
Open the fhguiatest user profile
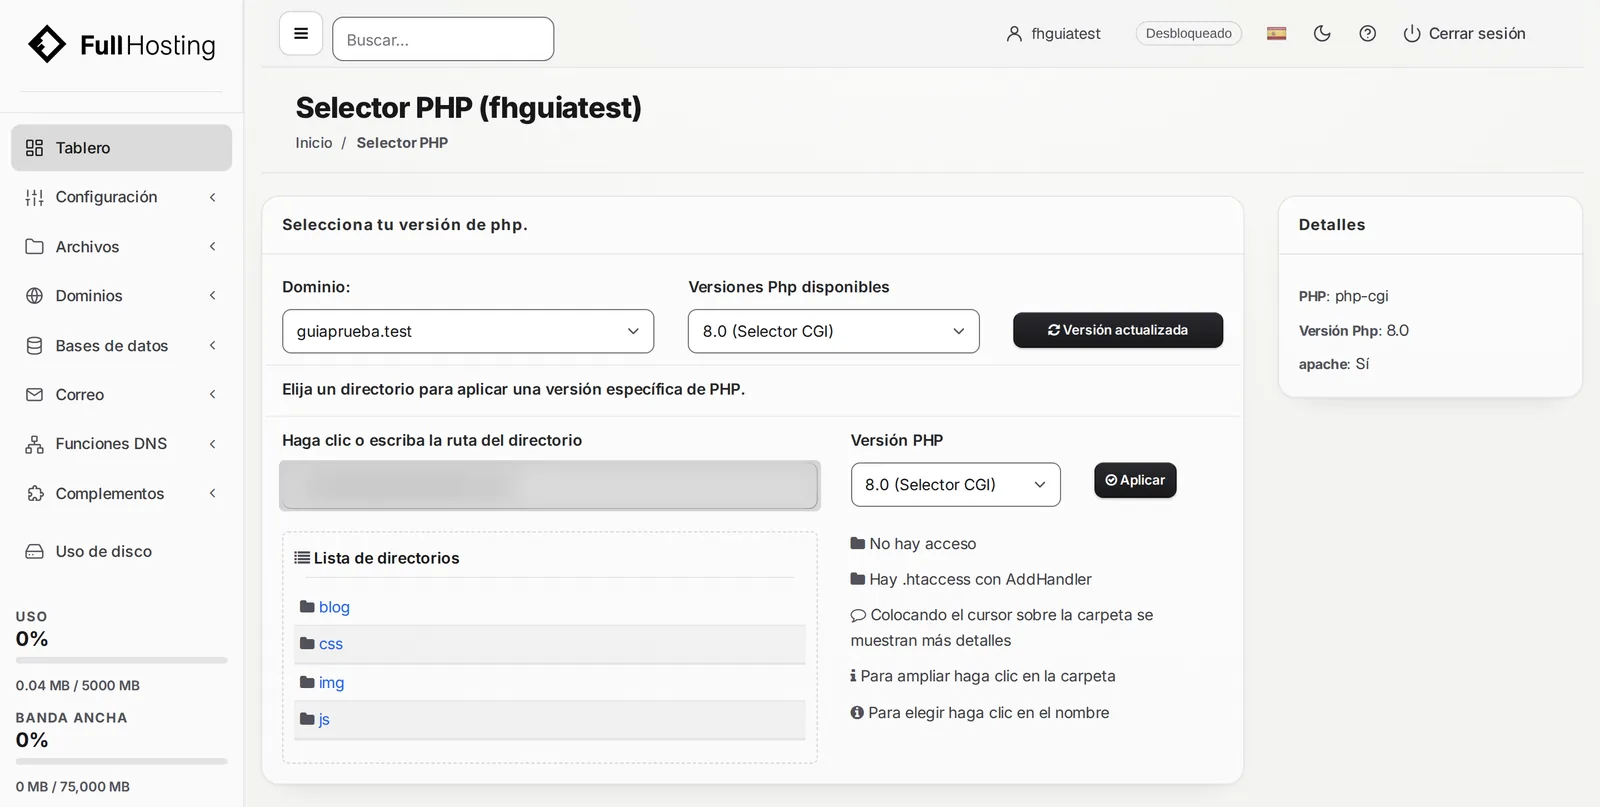(x=1053, y=34)
